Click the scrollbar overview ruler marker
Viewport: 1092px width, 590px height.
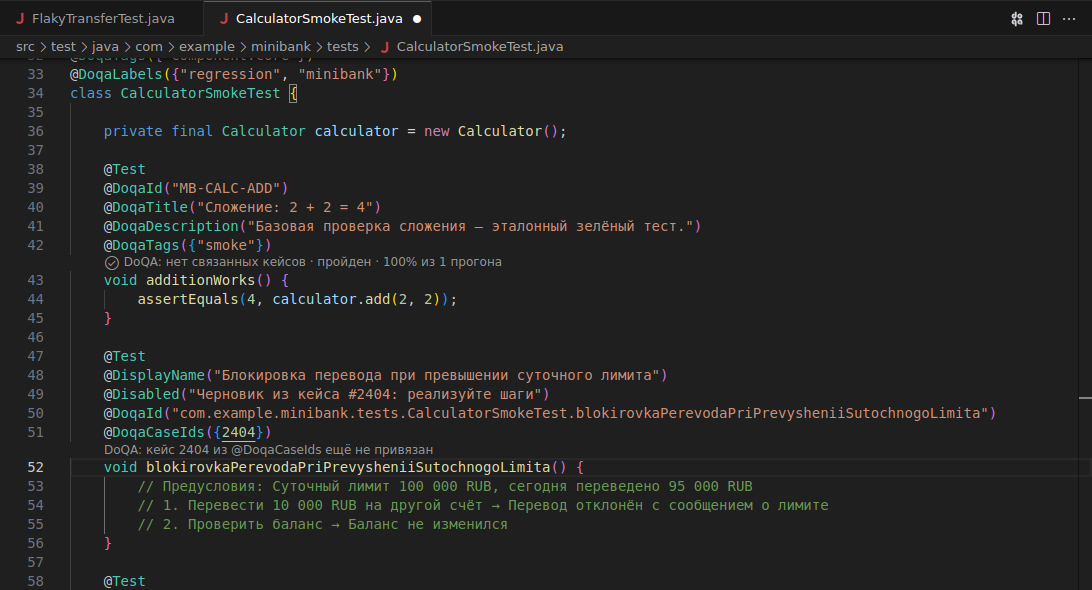coord(1085,398)
